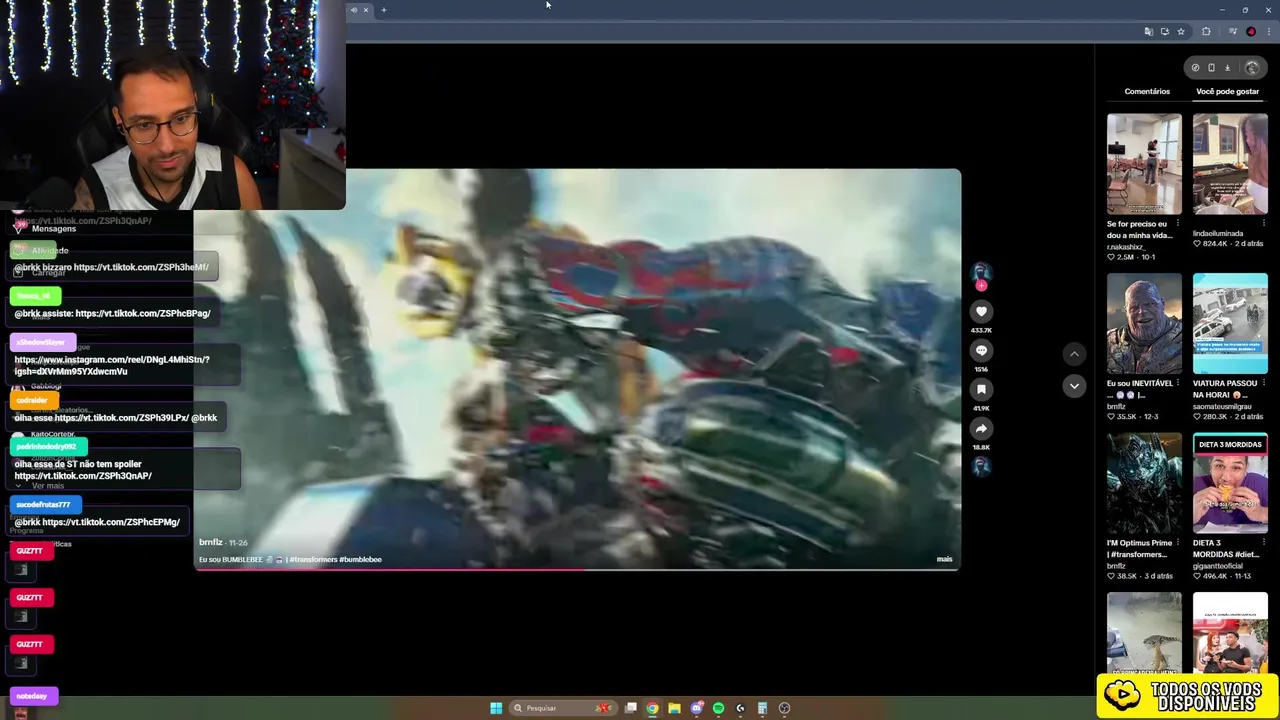This screenshot has height=720, width=1280.
Task: Open the Se for preciso eu dou thumbnail
Action: [1144, 164]
